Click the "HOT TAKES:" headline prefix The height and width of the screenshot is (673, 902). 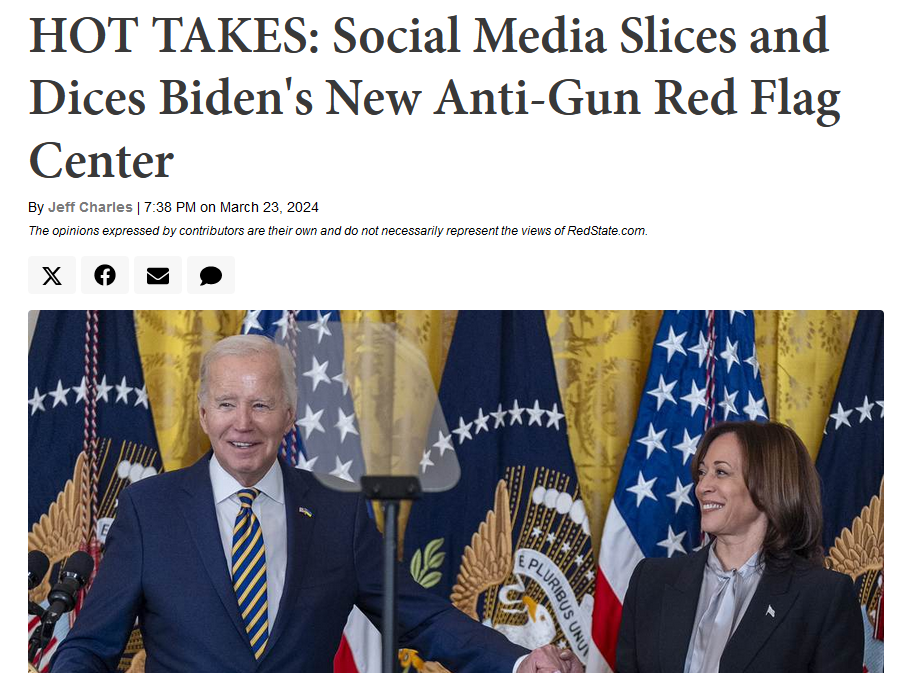[x=174, y=36]
